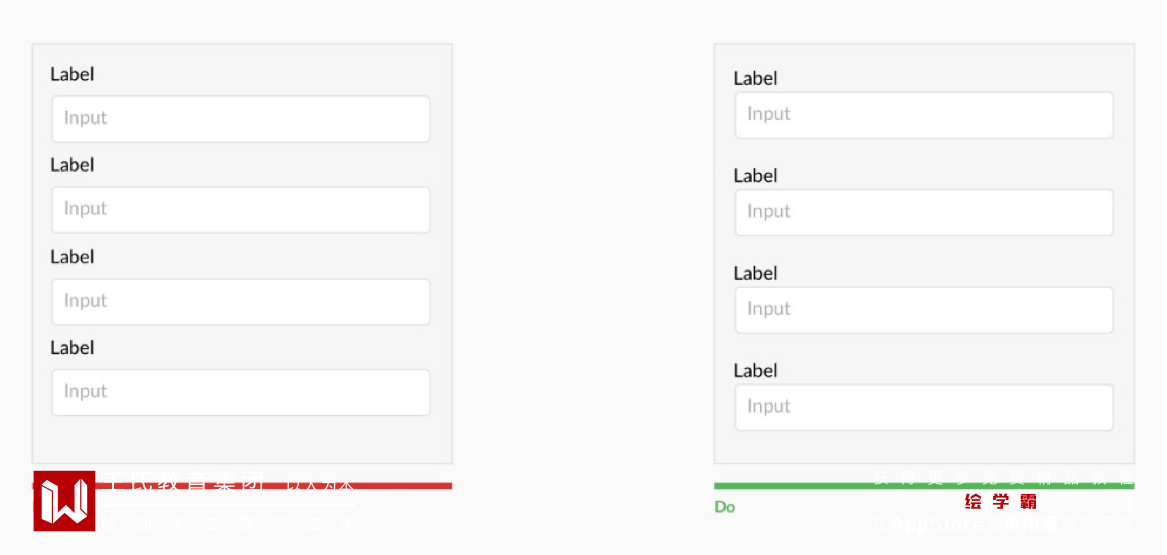
Task: Focus the last Input field in the right form
Action: [x=924, y=407]
